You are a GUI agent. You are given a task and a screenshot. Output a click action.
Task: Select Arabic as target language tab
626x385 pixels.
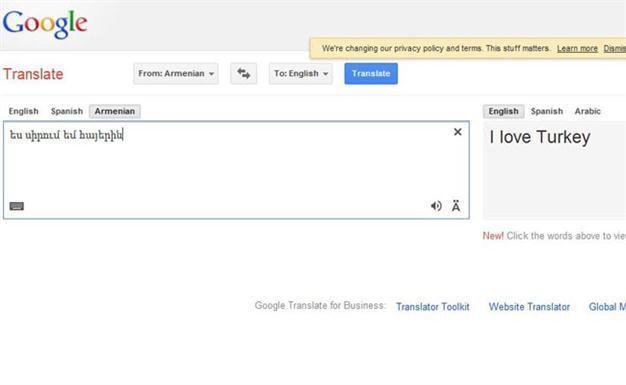(x=587, y=111)
